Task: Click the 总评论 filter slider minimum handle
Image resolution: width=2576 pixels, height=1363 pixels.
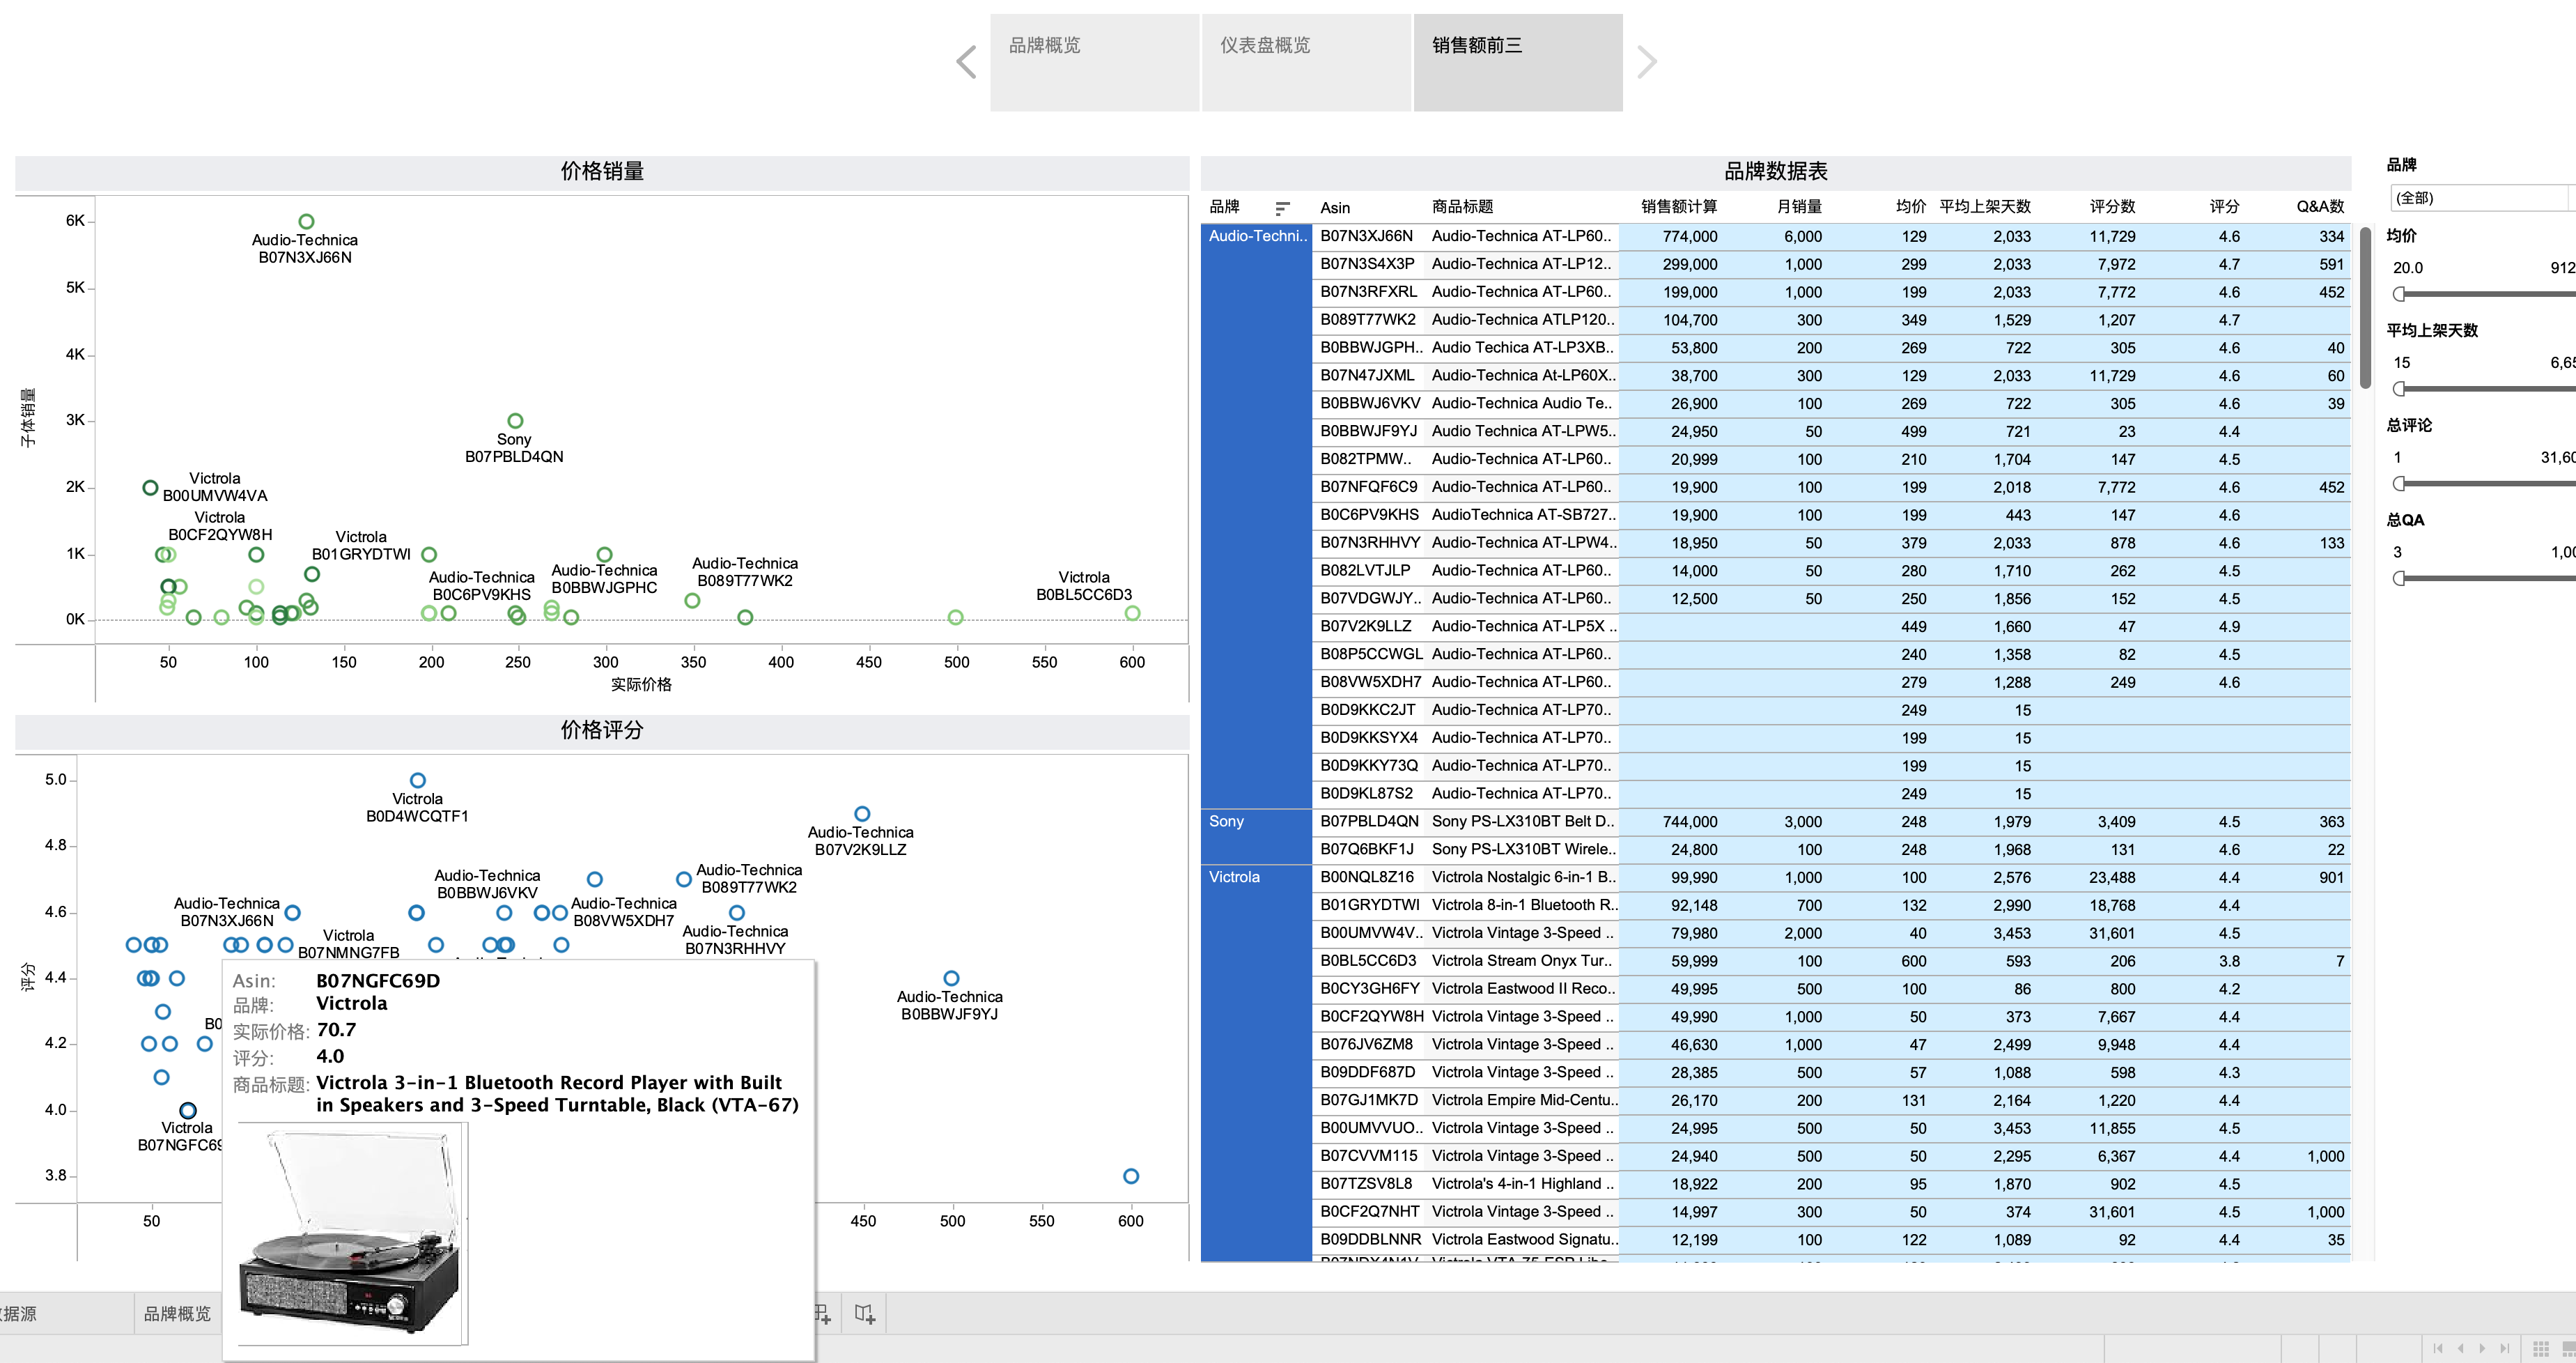Action: 2399,484
